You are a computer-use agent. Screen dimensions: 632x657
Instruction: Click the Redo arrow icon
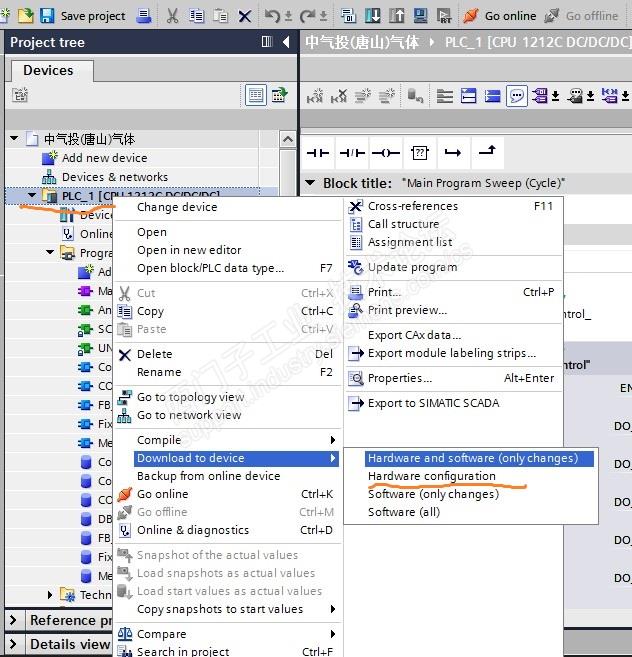click(x=308, y=16)
